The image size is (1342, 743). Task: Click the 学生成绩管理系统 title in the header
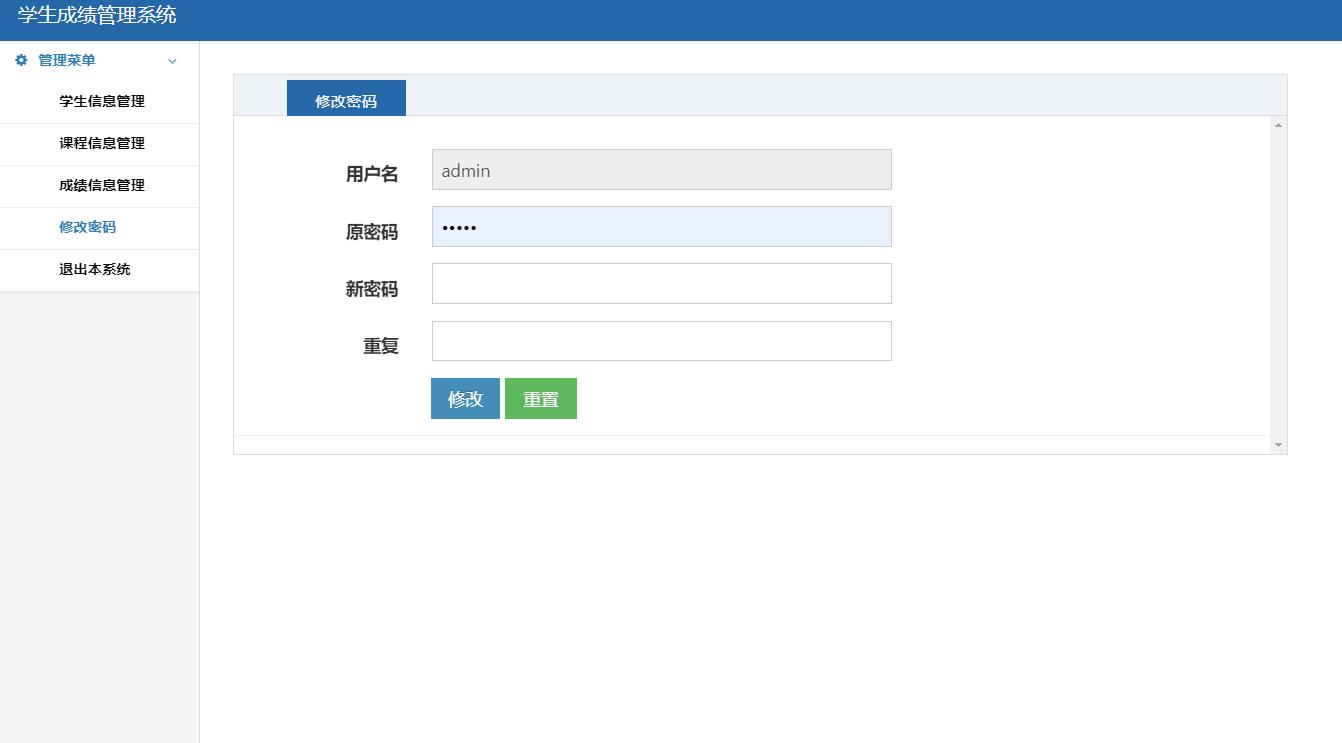tap(92, 15)
